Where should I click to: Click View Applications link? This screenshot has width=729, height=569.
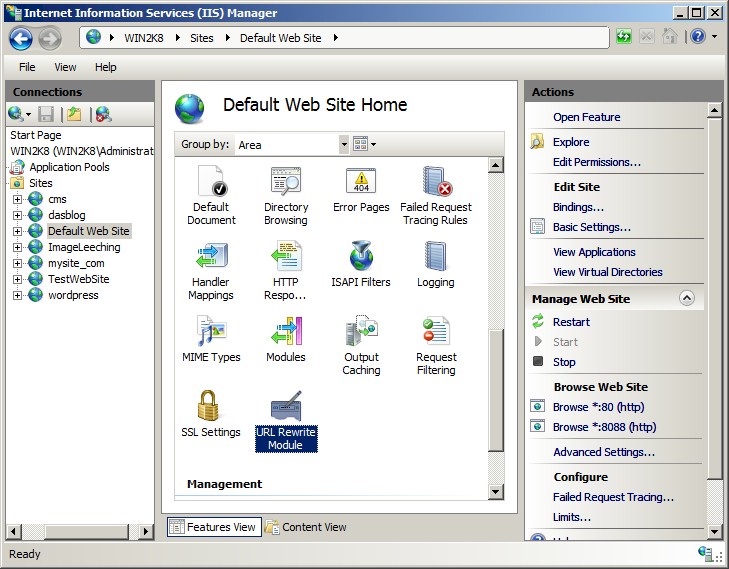(x=594, y=252)
